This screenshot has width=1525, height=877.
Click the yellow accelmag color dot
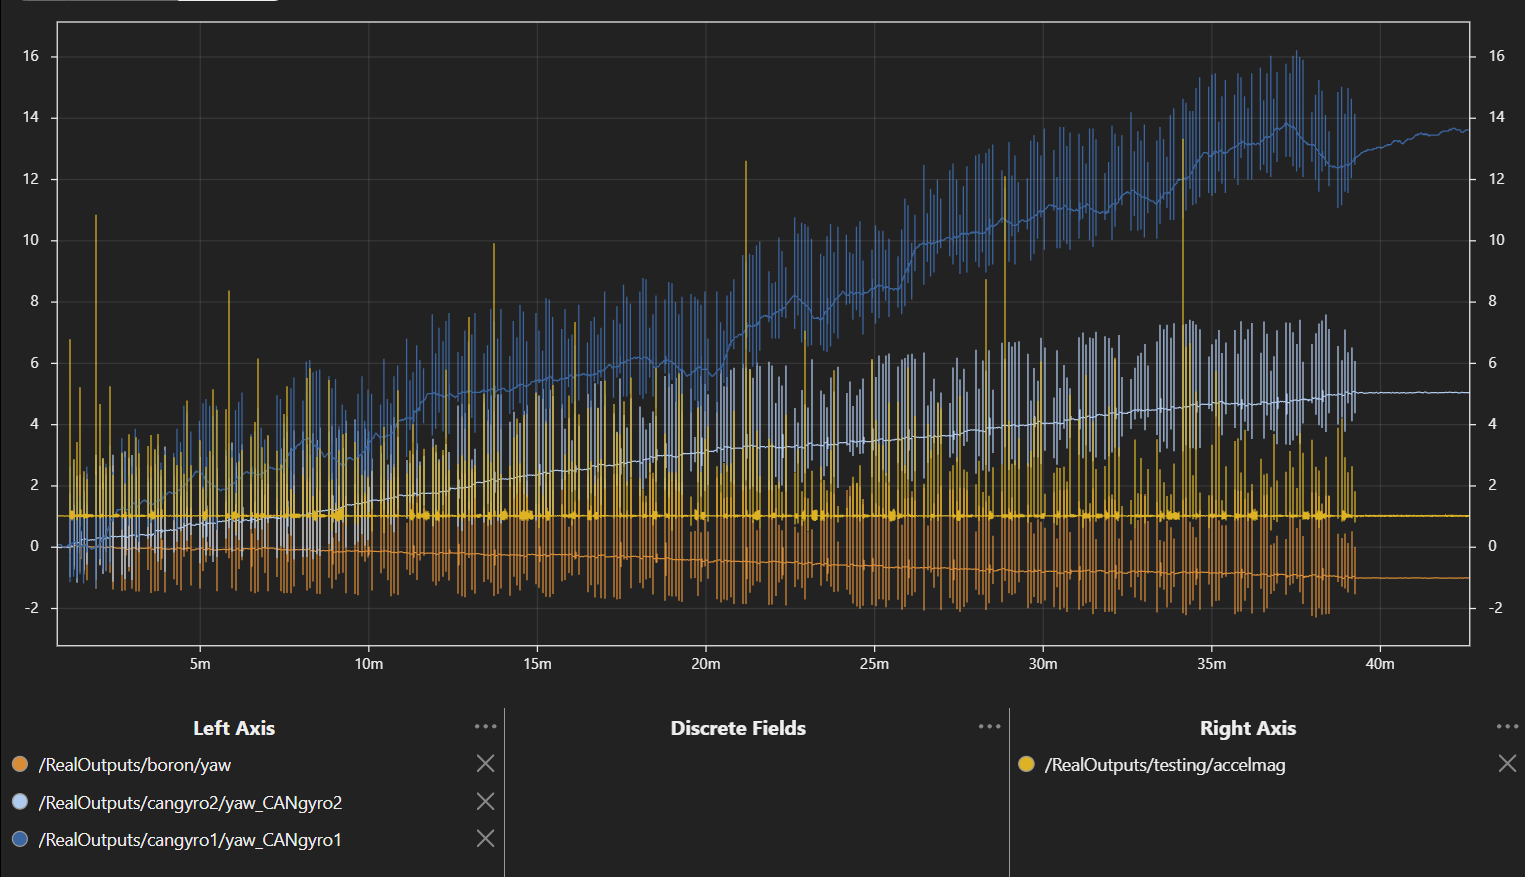(x=1026, y=765)
